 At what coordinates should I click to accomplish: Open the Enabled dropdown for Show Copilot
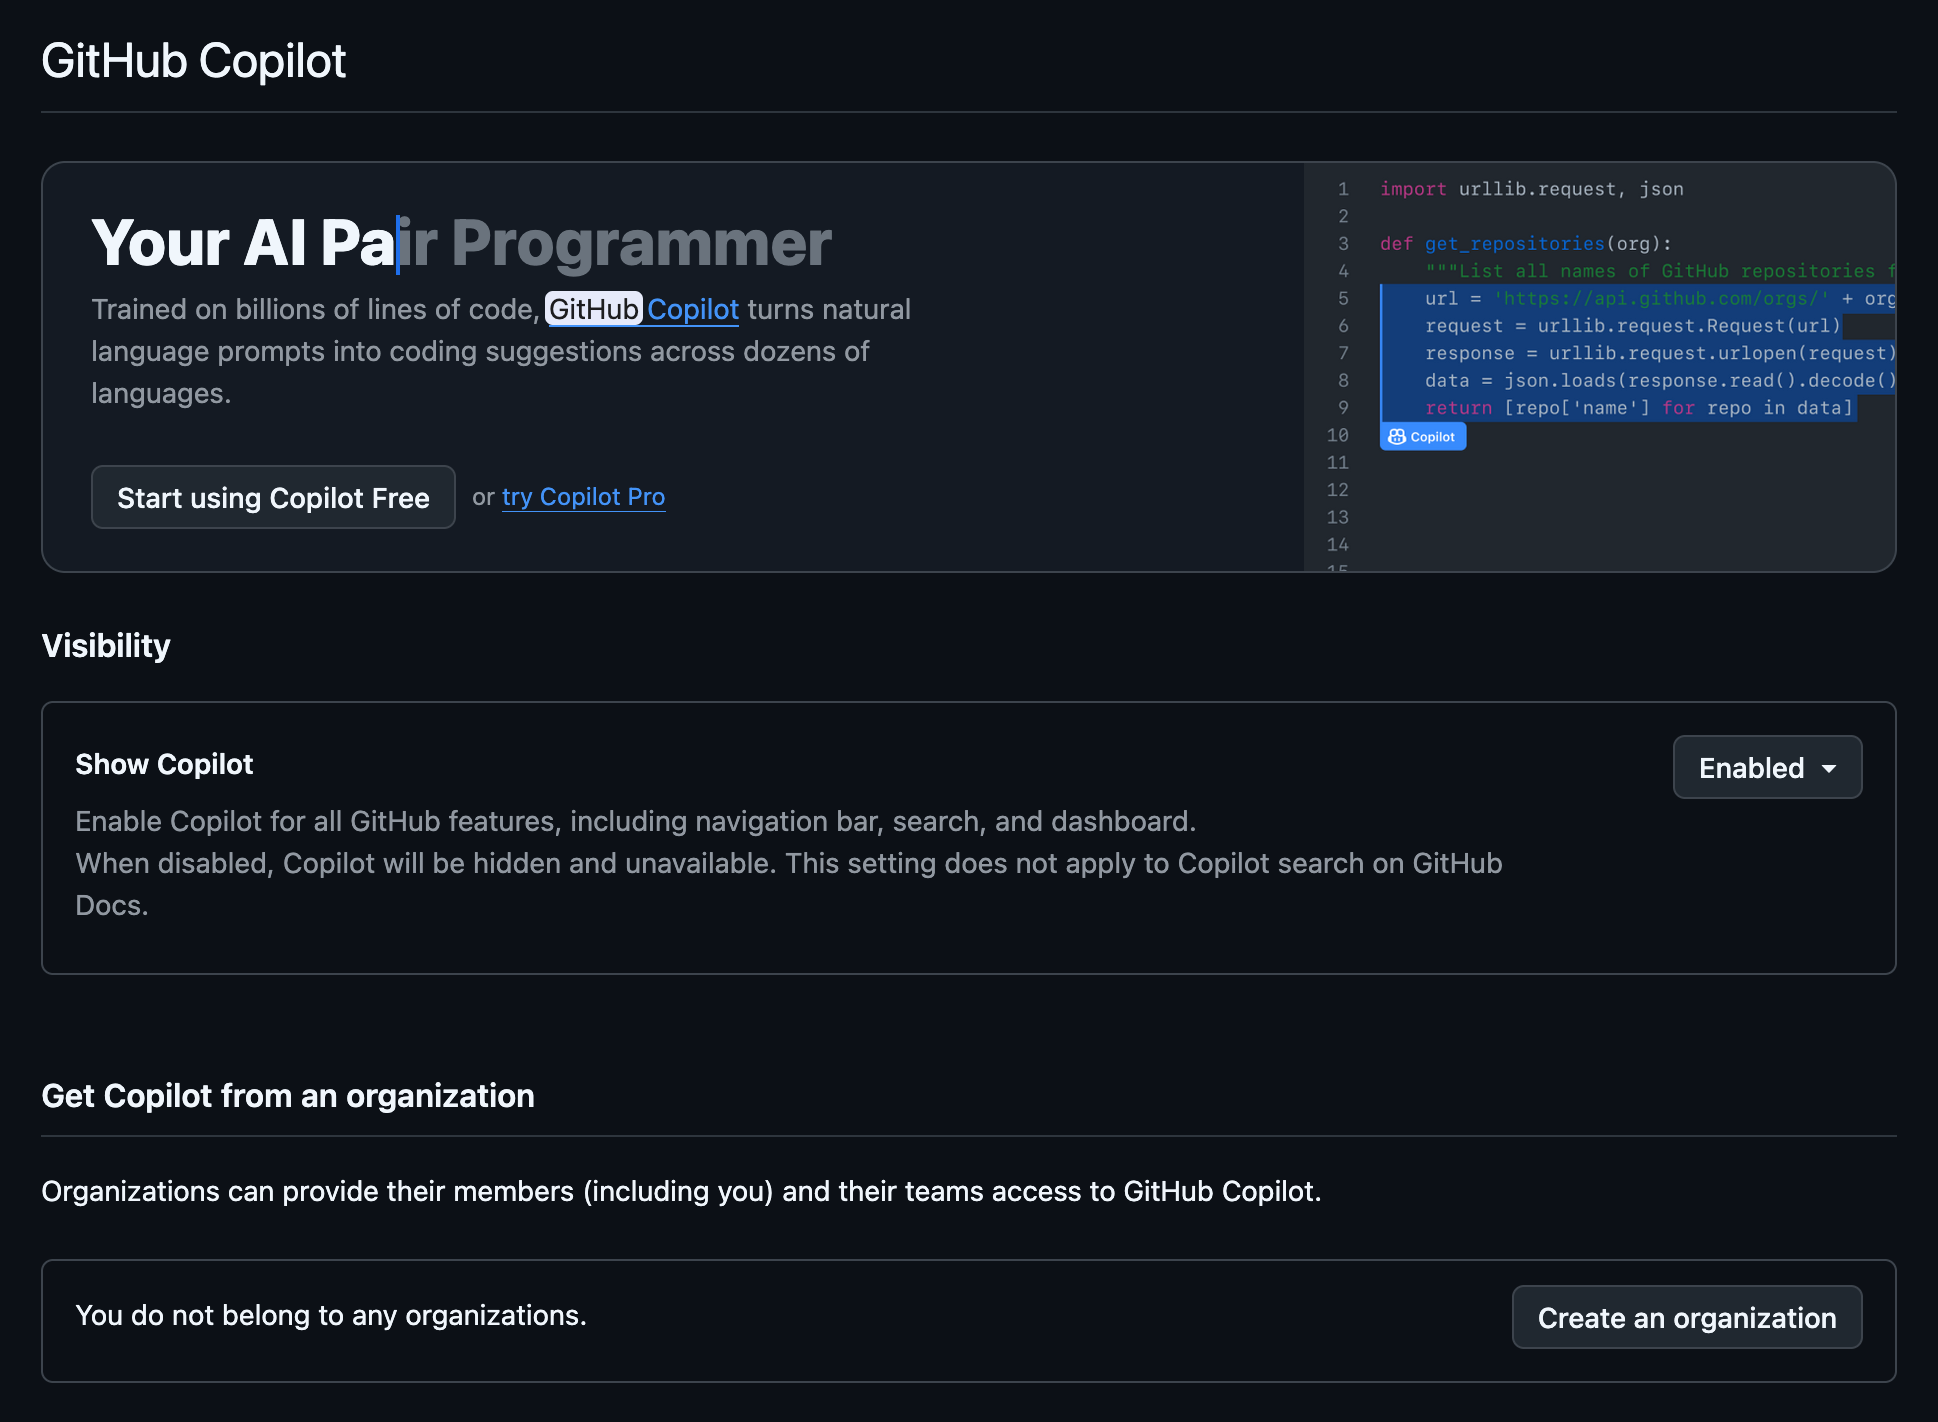click(1767, 768)
